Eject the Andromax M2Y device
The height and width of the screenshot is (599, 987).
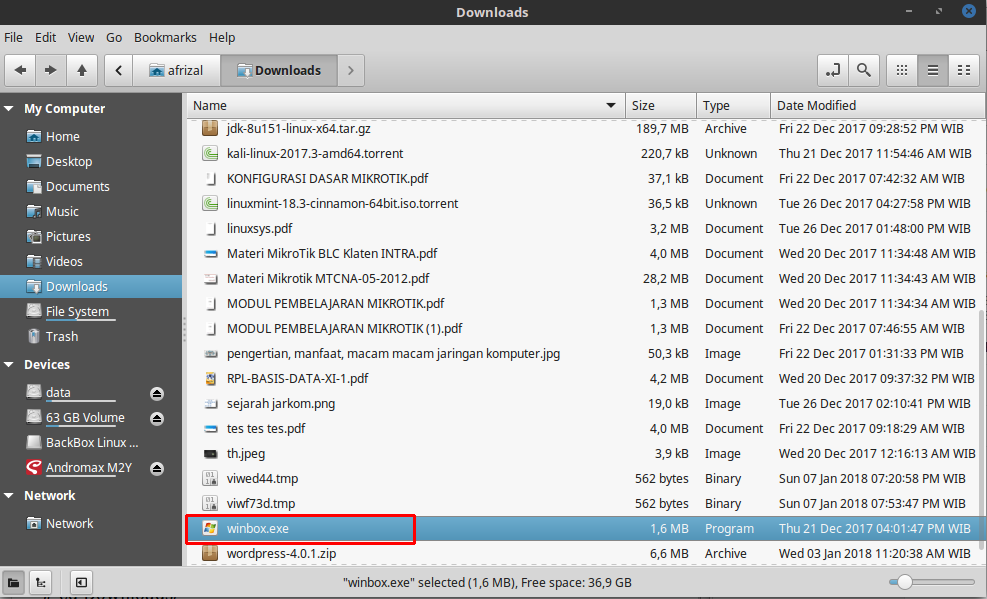pyautogui.click(x=157, y=469)
